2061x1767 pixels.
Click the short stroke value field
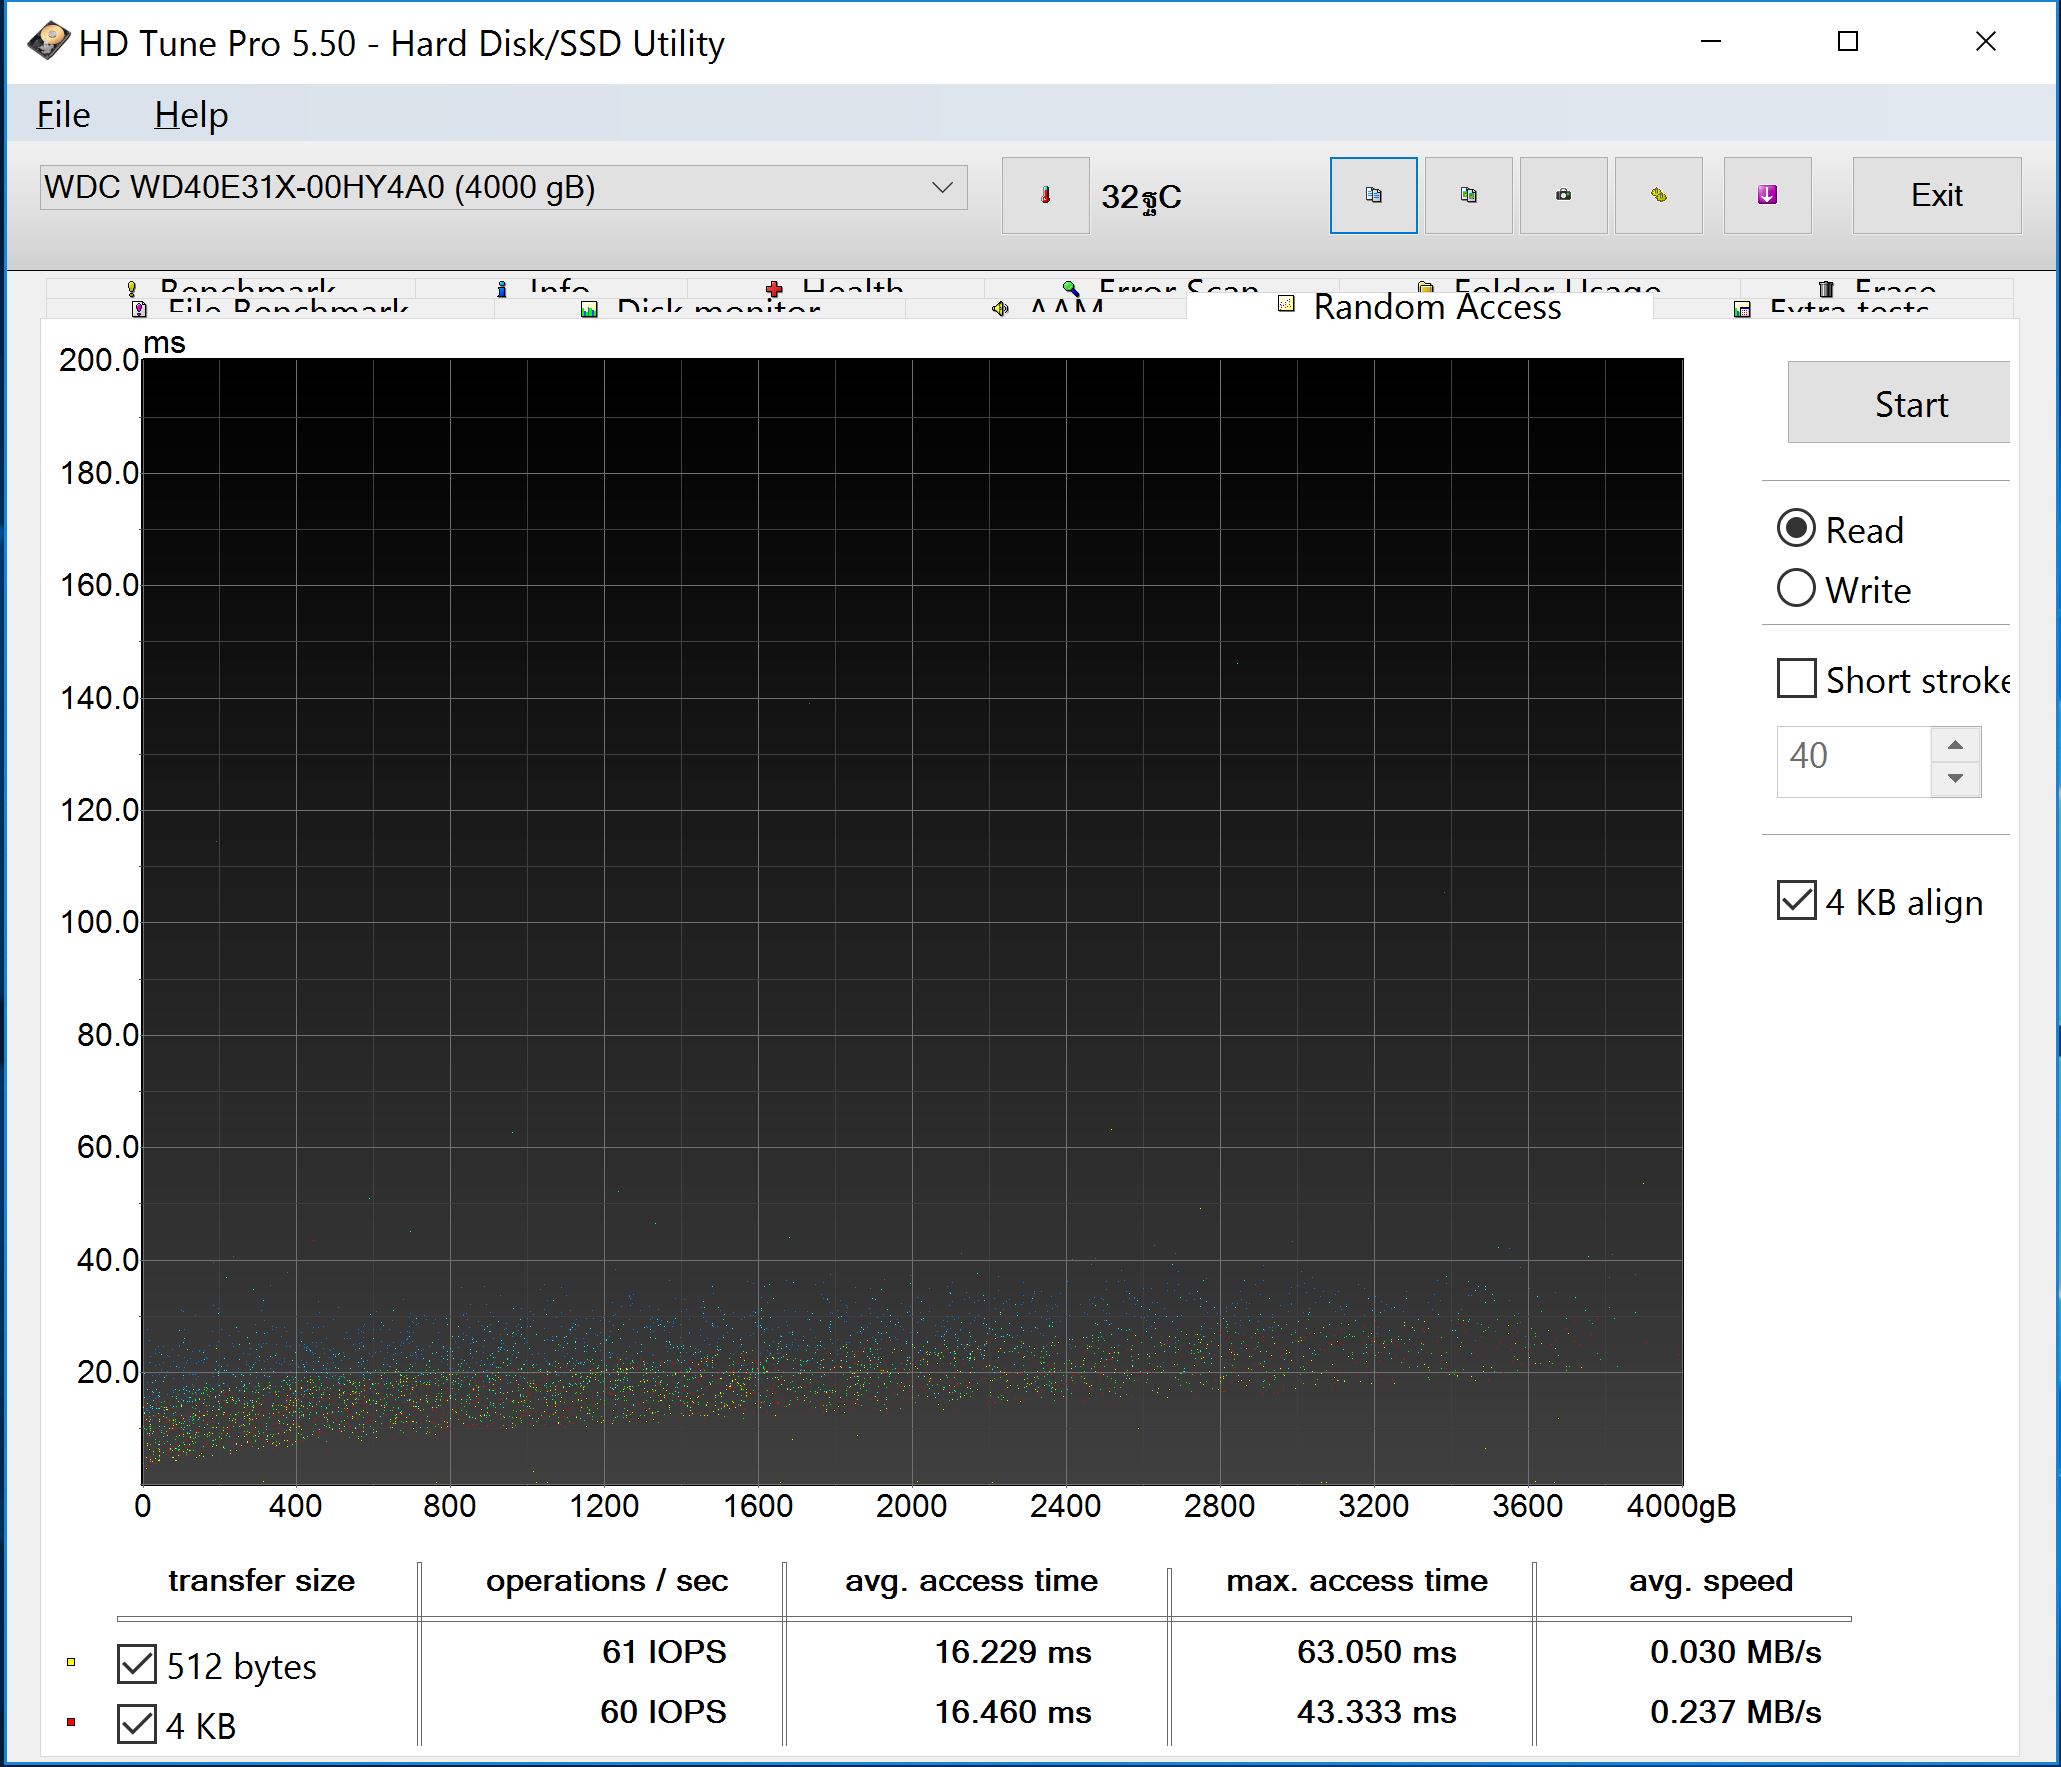(x=1853, y=761)
